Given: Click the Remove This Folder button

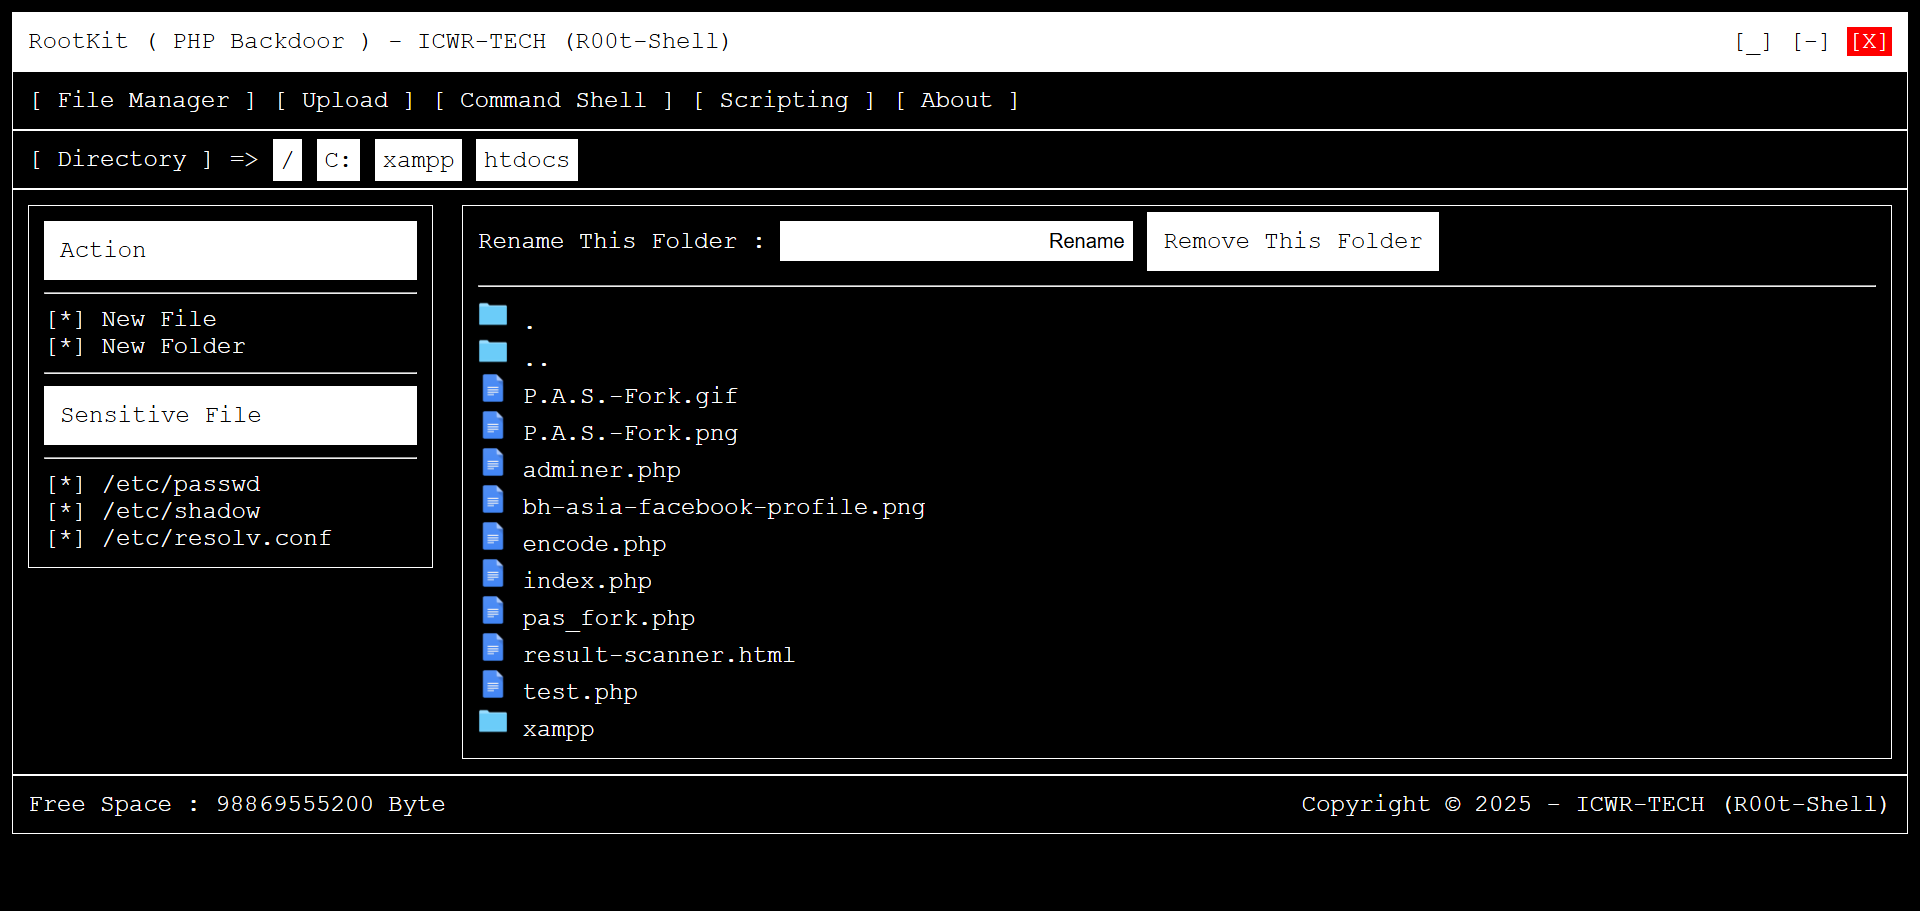Looking at the screenshot, I should (1292, 241).
